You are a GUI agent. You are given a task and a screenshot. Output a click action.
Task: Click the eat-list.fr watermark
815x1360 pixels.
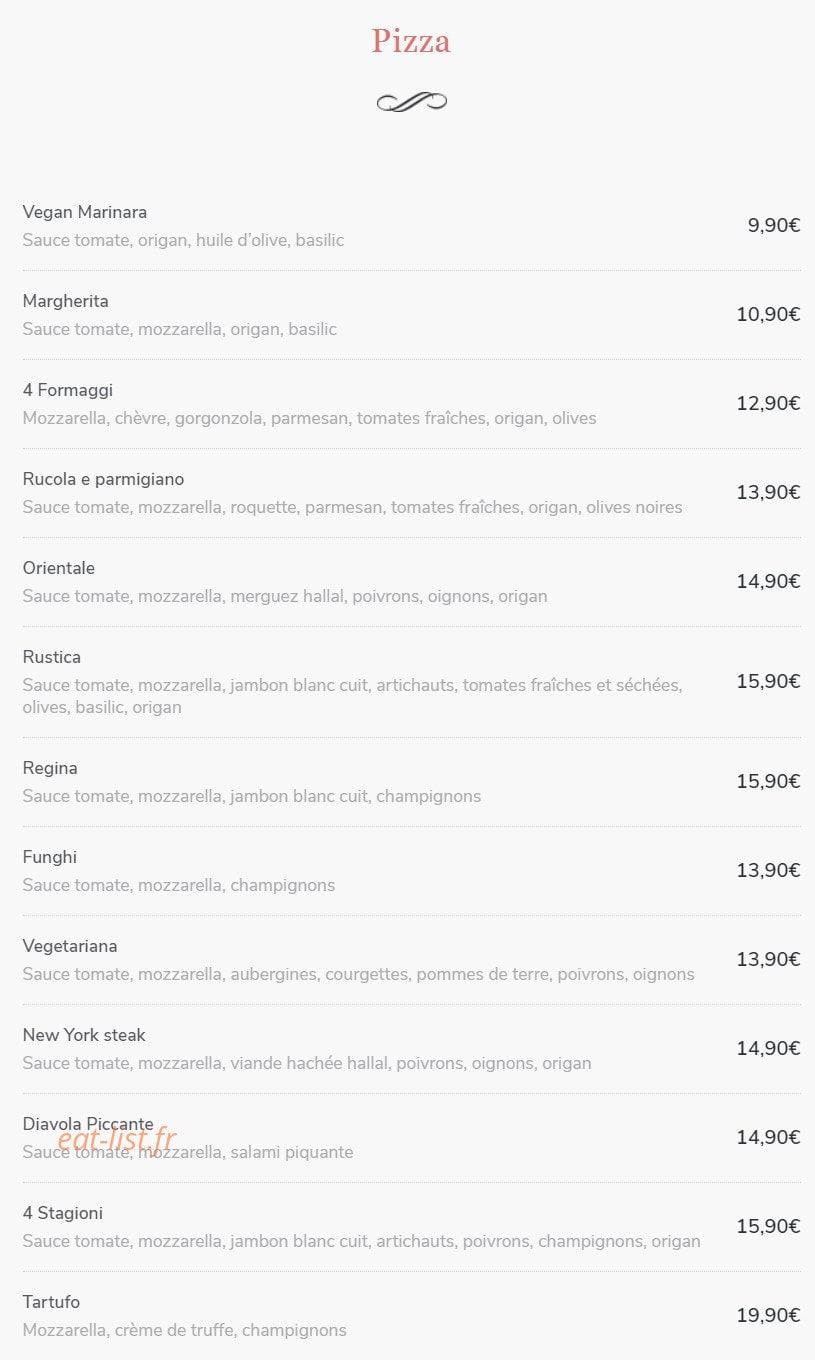(117, 1139)
